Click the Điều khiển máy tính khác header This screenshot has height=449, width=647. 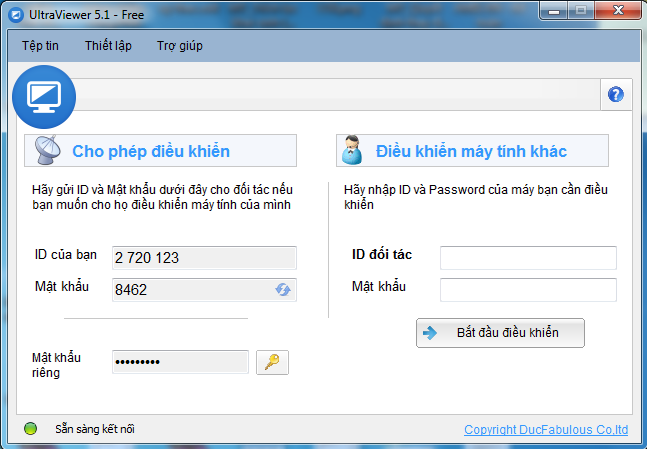pos(472,151)
